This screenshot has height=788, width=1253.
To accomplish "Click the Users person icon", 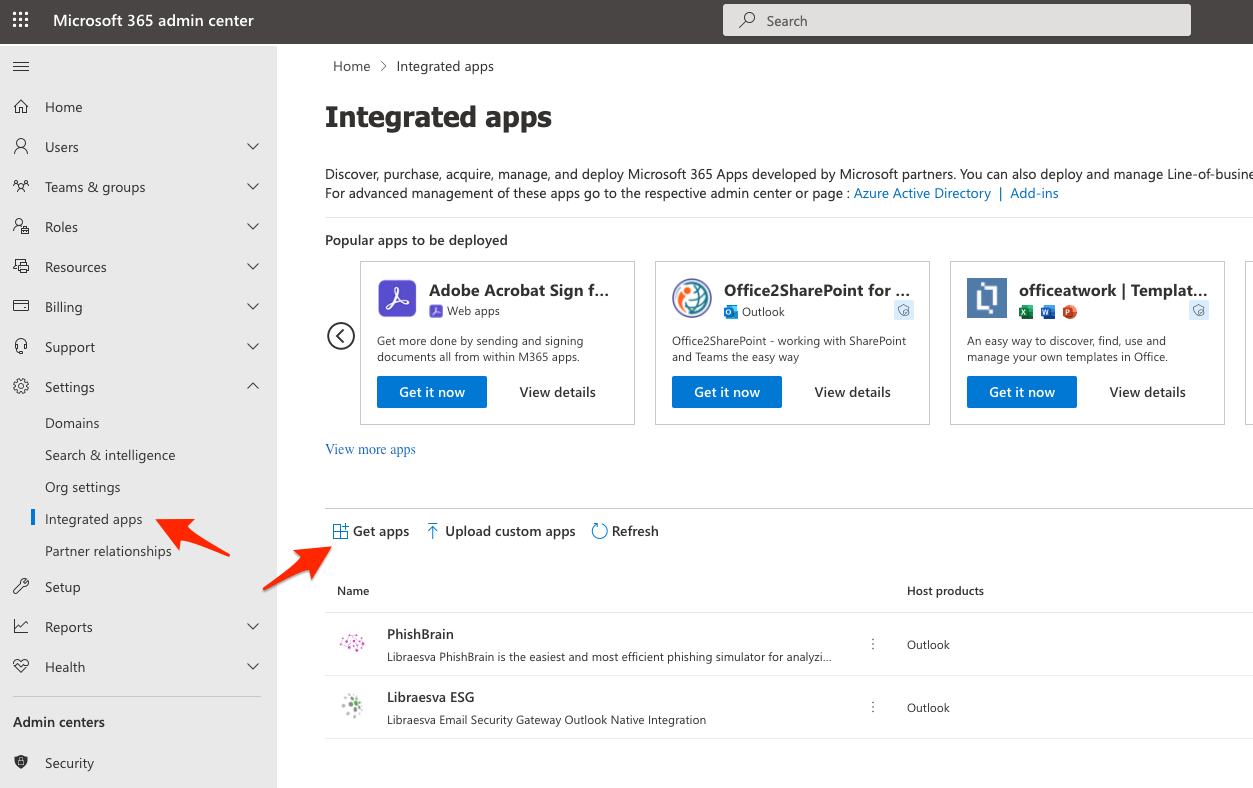I will pos(21,147).
